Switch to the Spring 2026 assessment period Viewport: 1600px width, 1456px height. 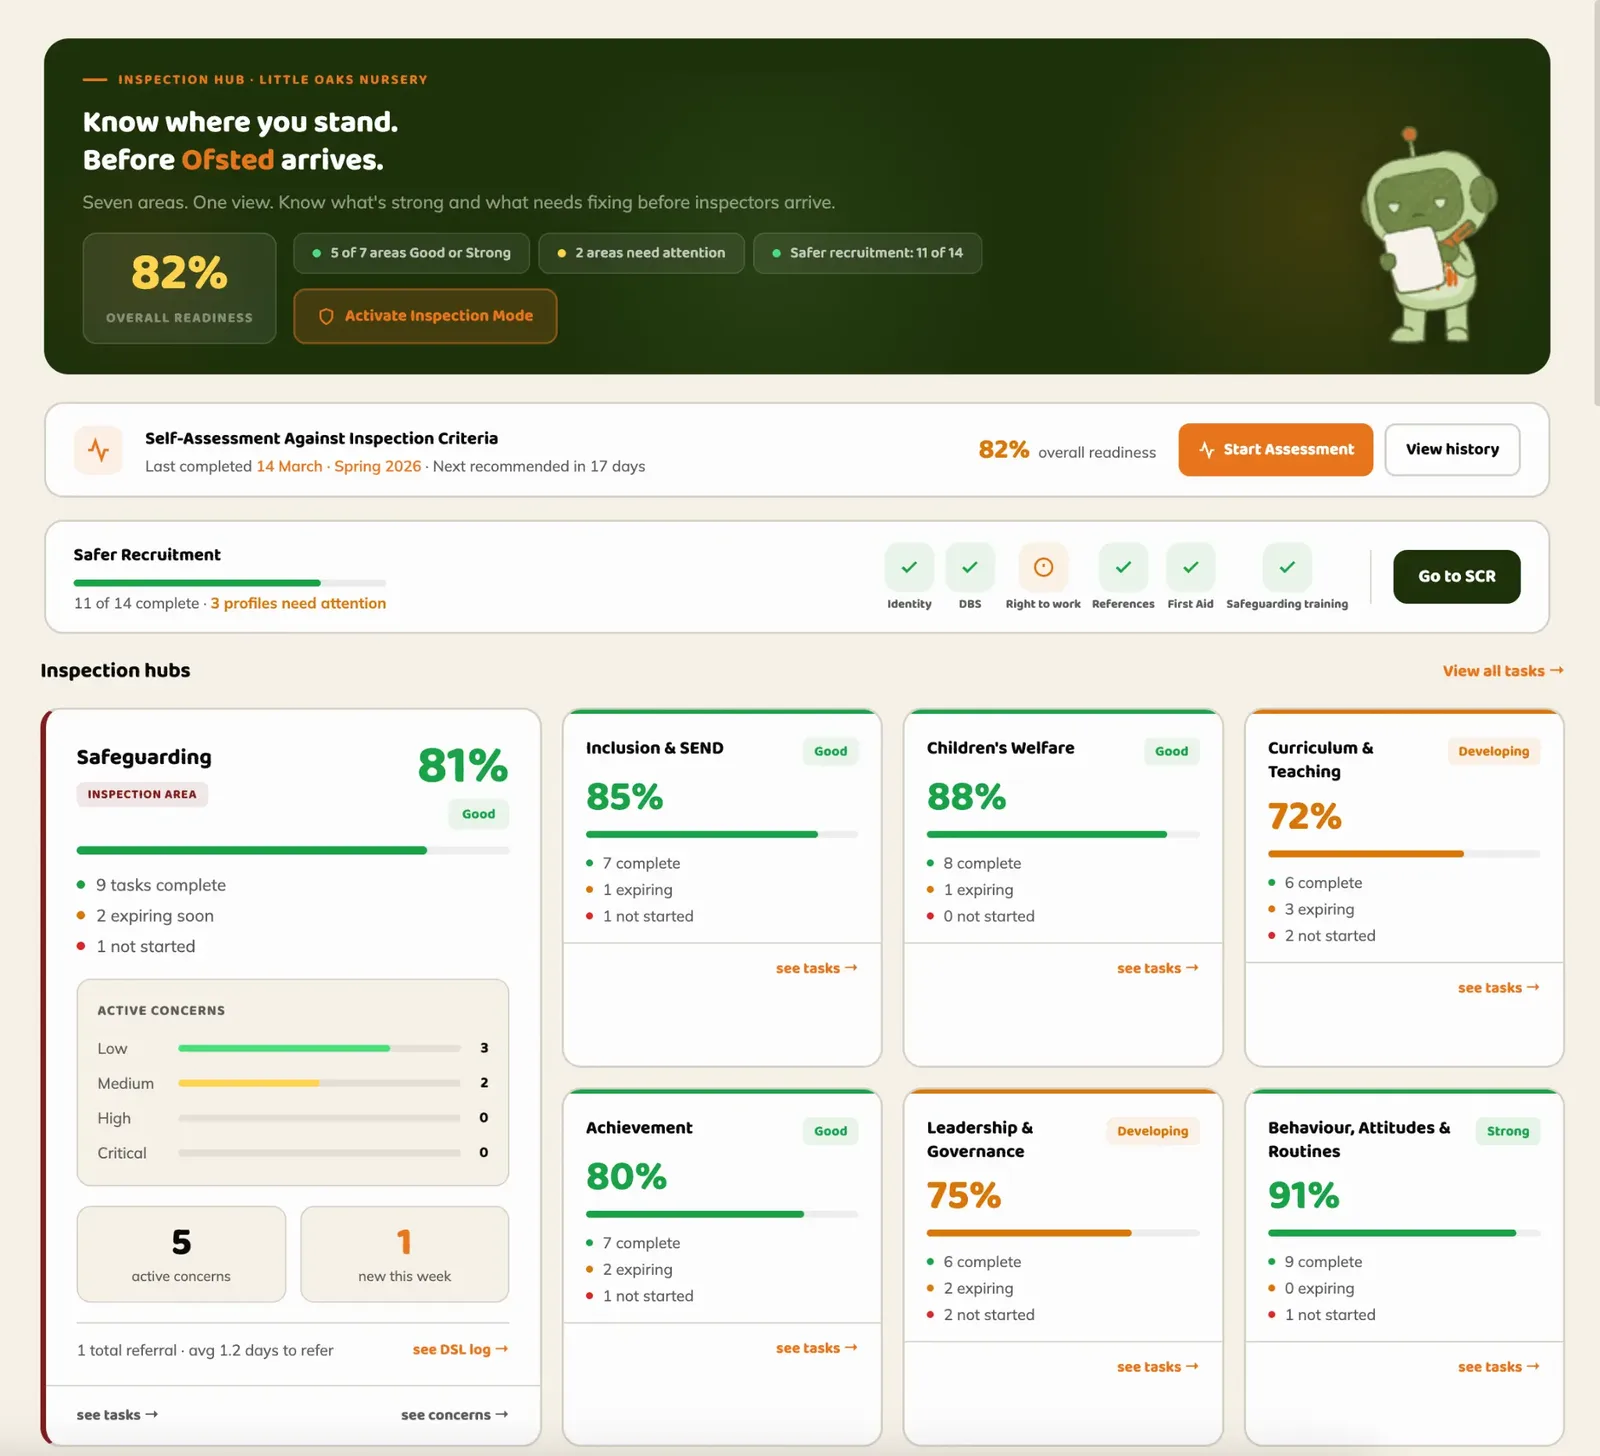point(377,466)
